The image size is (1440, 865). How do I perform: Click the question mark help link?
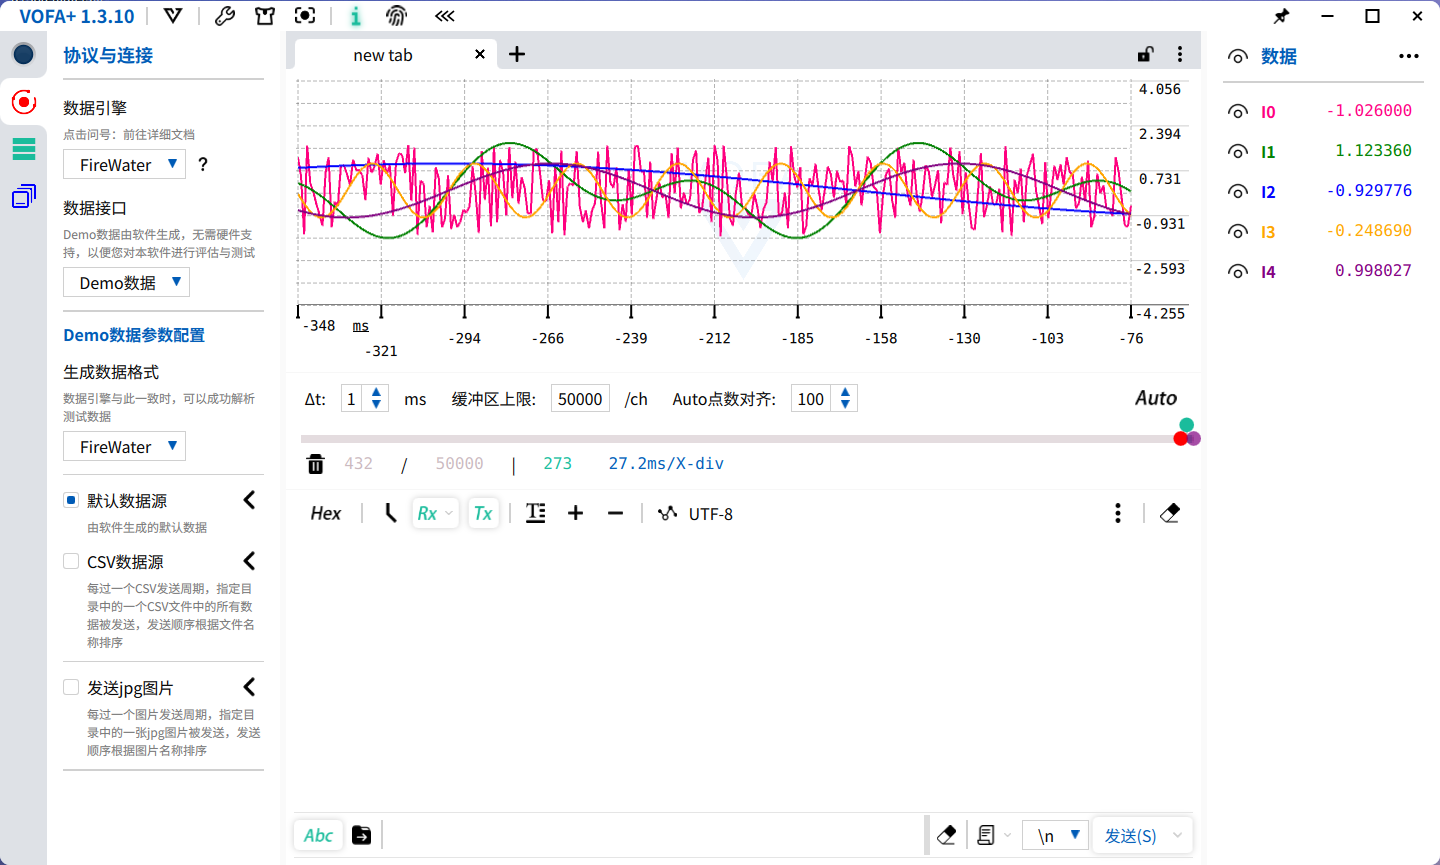point(202,164)
